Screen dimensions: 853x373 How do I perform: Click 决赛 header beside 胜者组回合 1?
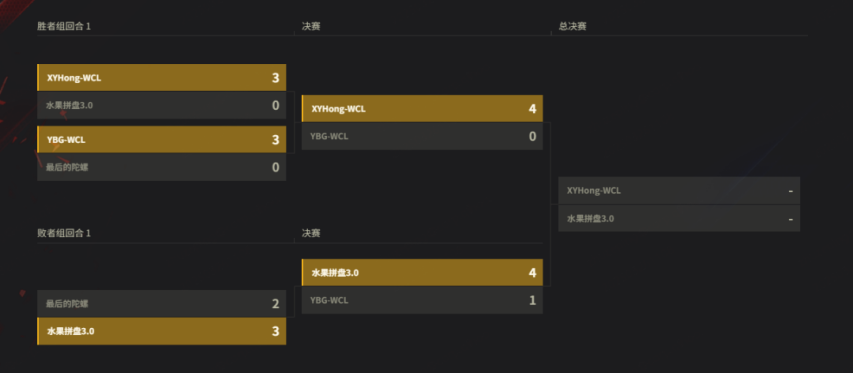[311, 26]
